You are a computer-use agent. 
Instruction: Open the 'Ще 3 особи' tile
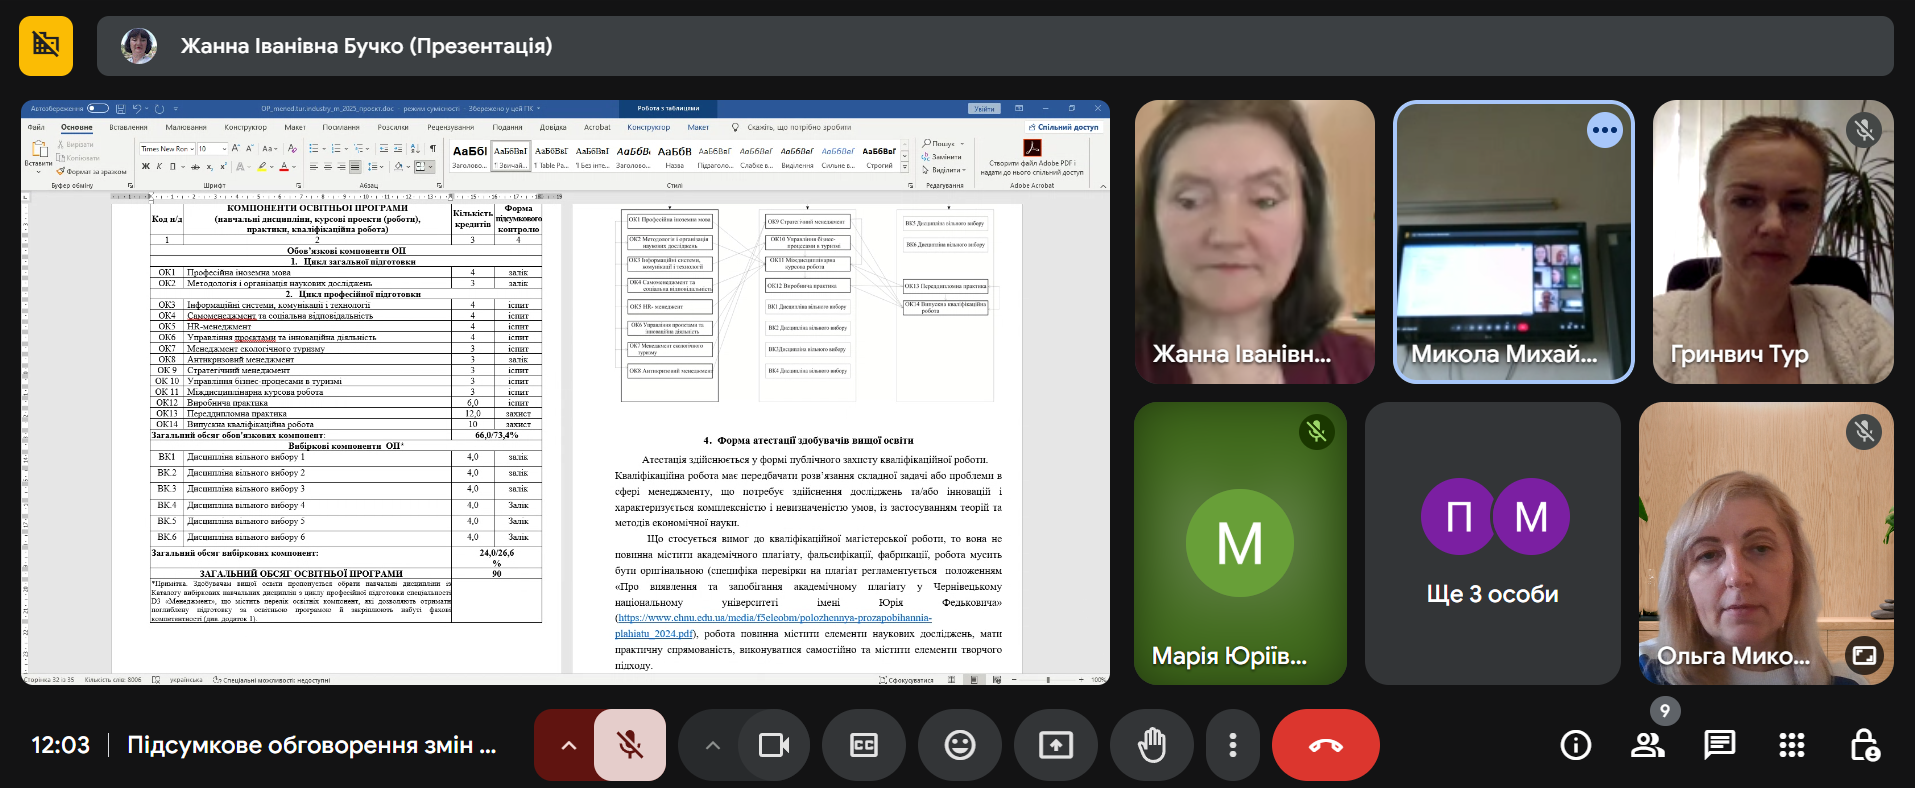pyautogui.click(x=1493, y=543)
